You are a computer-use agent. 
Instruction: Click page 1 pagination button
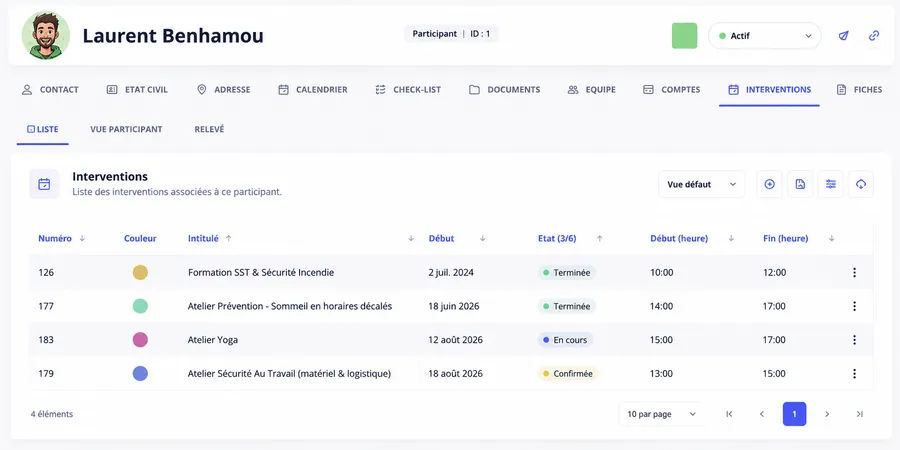click(794, 414)
